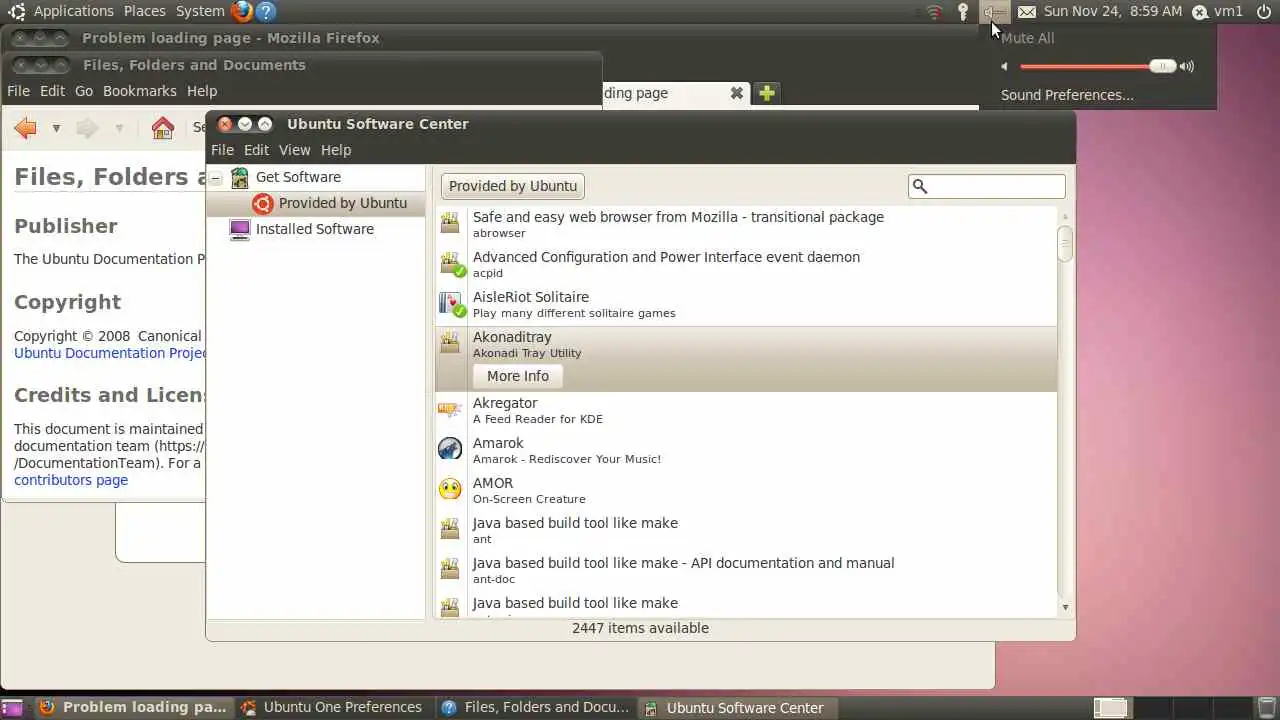Open the power/shutdown icon in panel
This screenshot has width=1280, height=720.
point(1264,11)
